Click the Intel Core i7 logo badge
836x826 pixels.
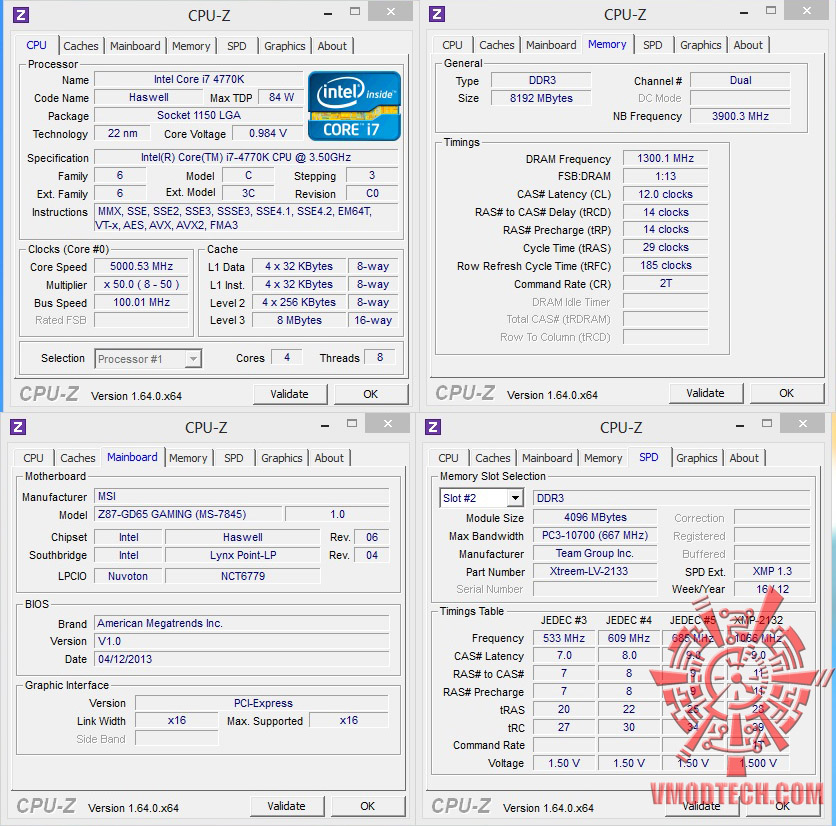(355, 106)
